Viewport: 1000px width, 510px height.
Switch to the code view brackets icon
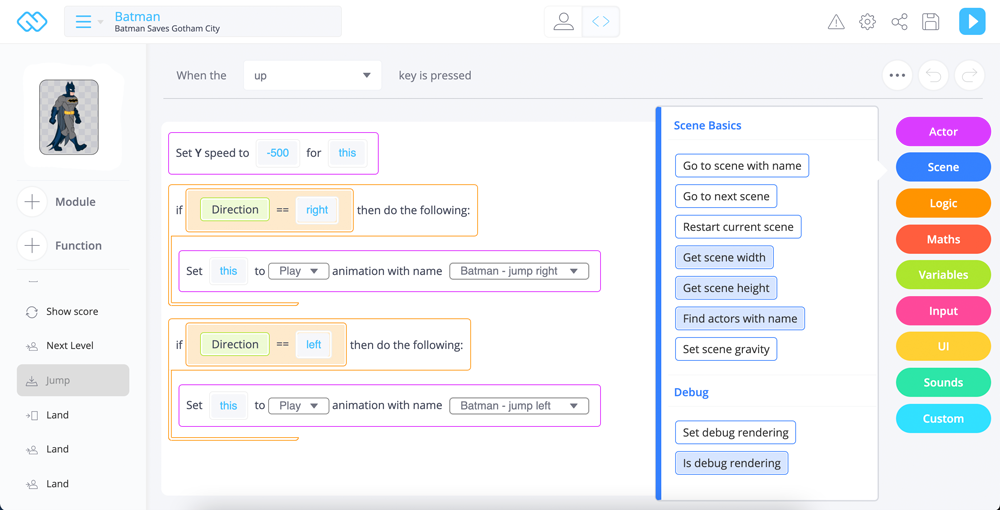pos(600,21)
